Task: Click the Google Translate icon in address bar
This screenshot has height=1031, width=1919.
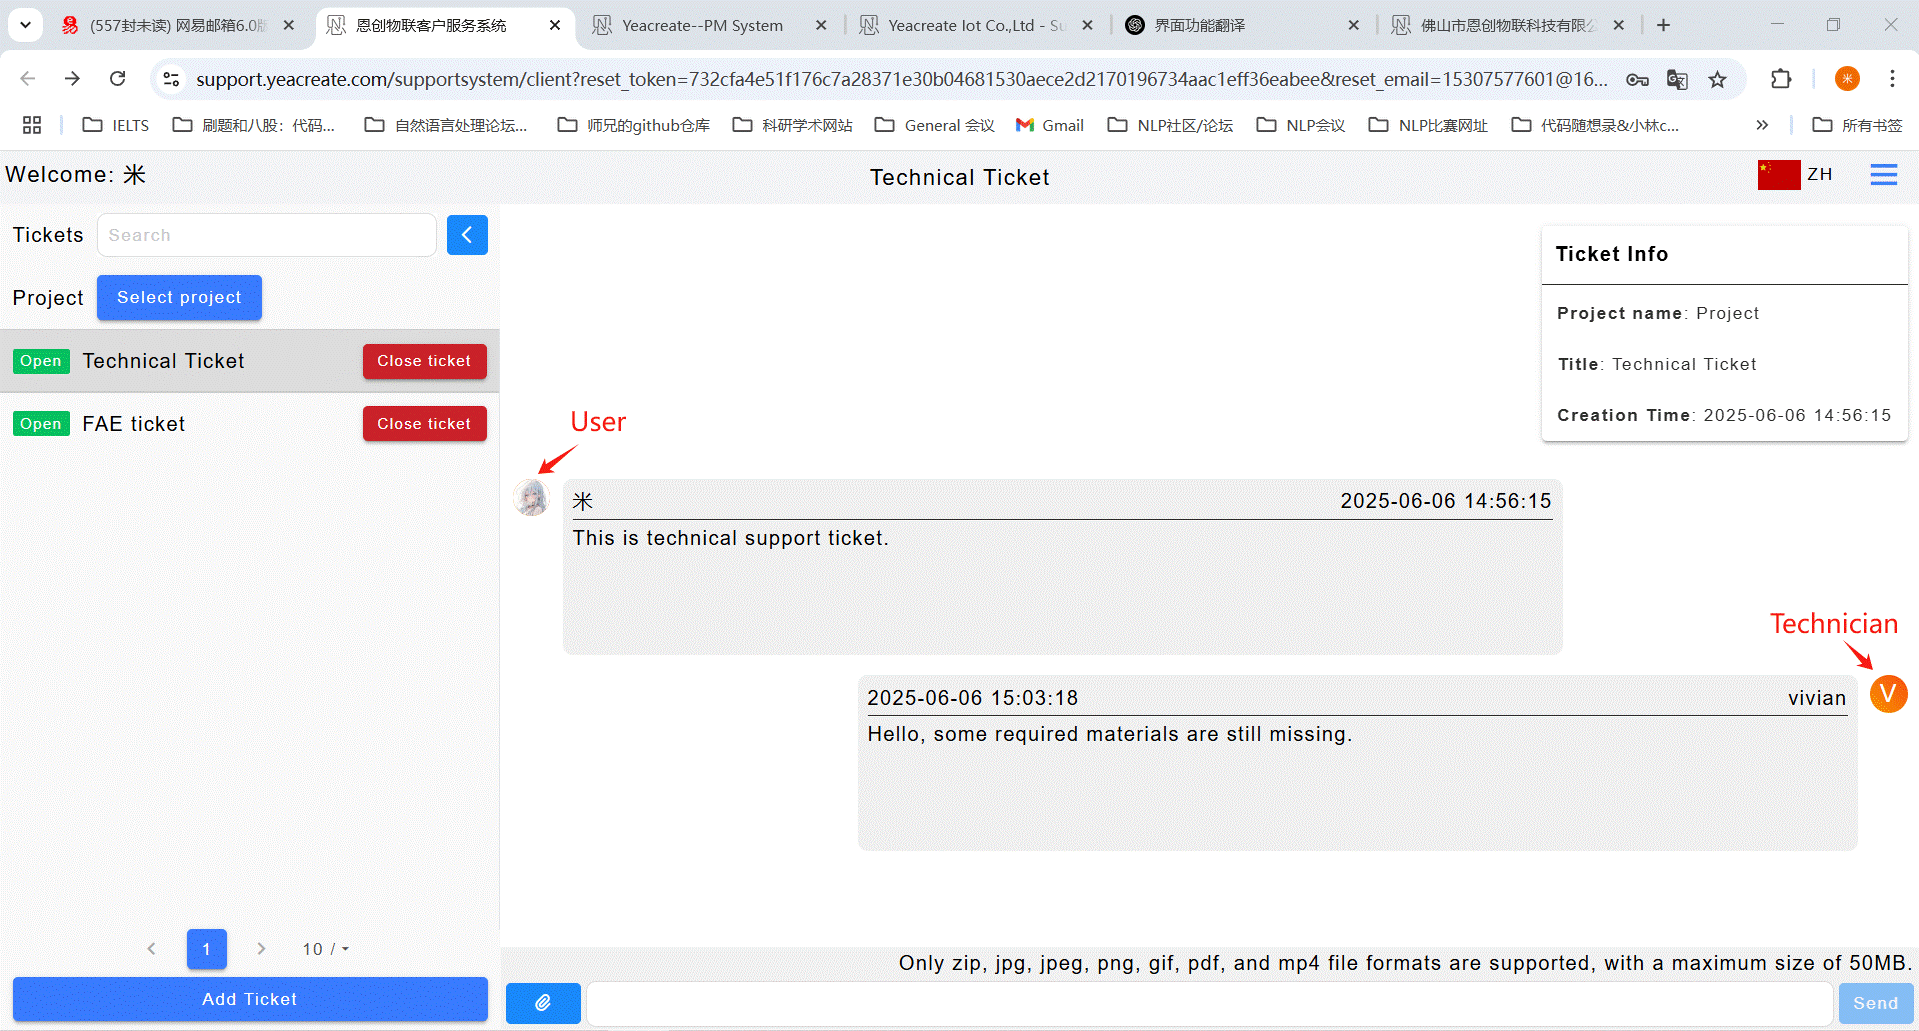Action: click(x=1677, y=79)
